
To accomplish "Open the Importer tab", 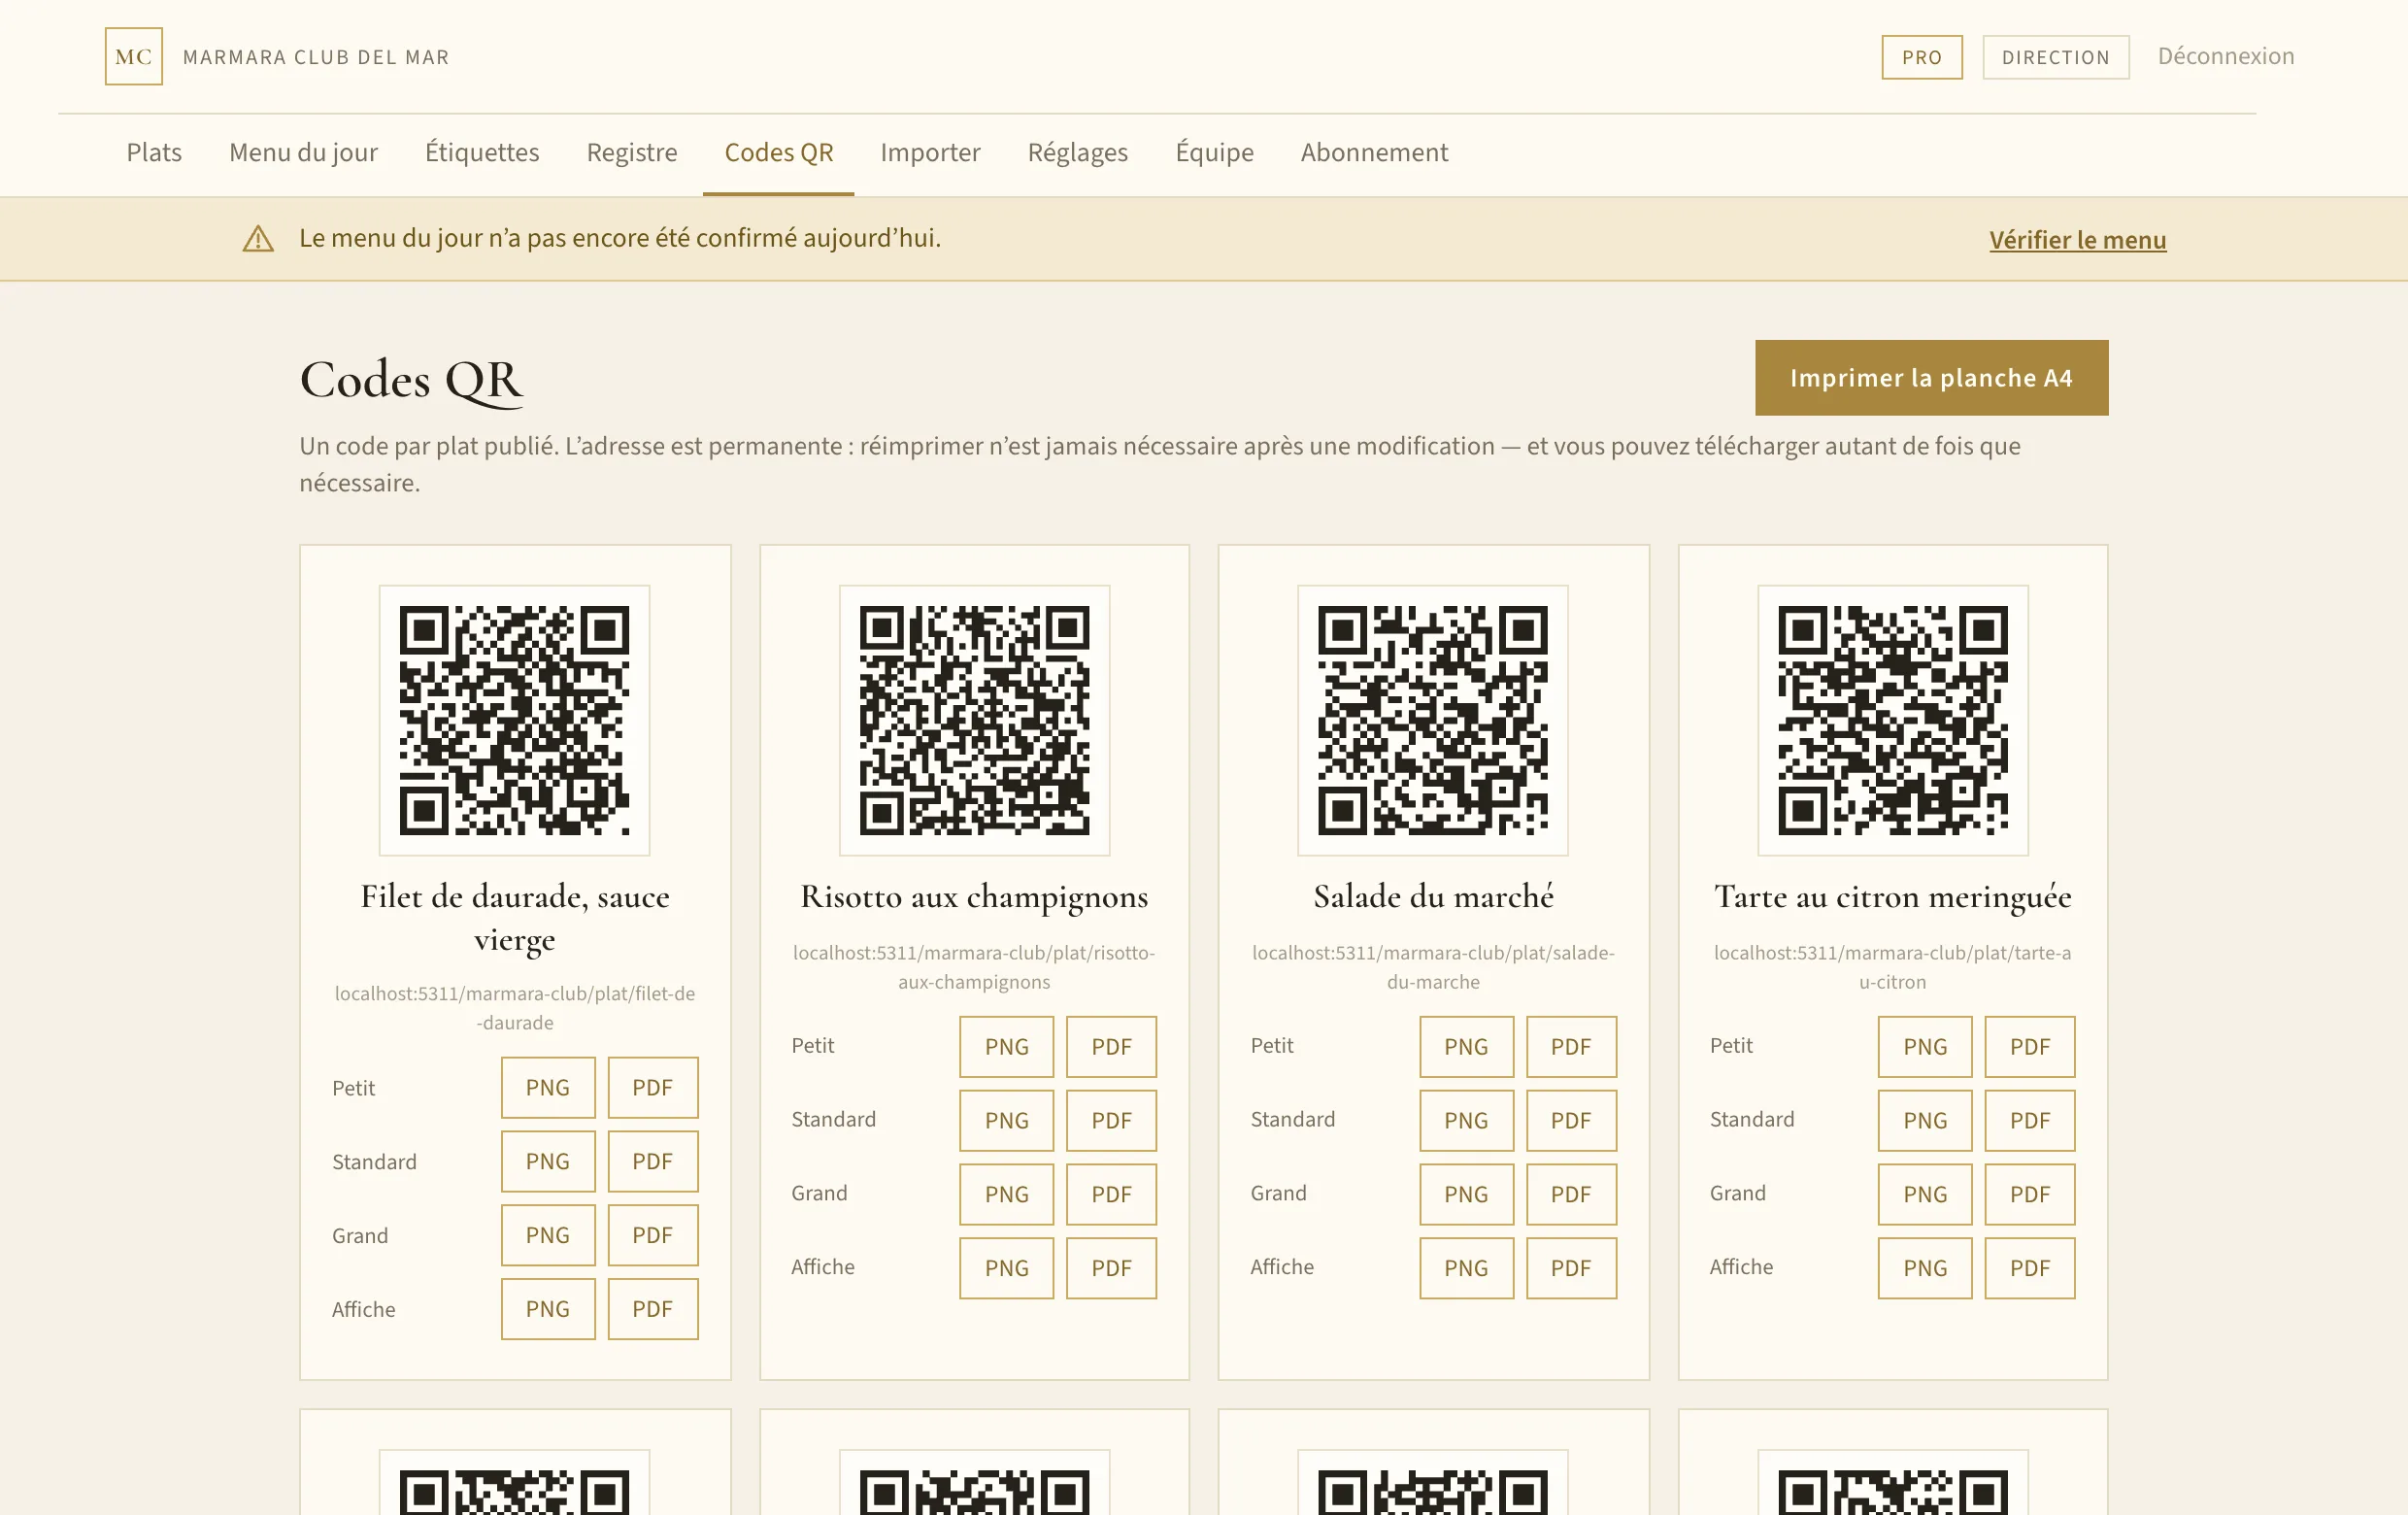I will tap(930, 152).
